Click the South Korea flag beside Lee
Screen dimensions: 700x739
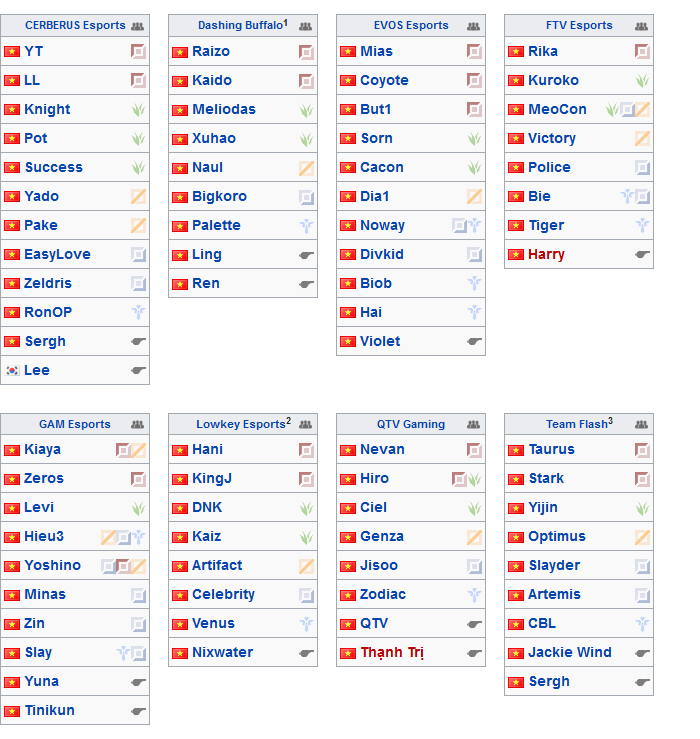tap(12, 370)
